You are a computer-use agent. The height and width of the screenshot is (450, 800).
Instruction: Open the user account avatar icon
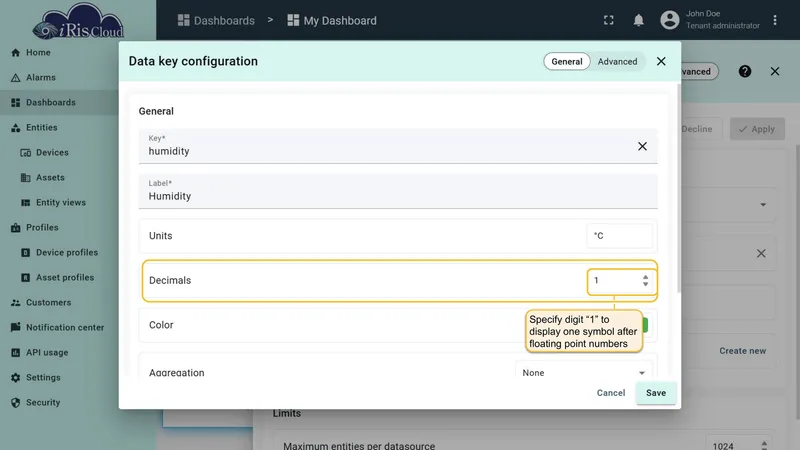tap(669, 20)
